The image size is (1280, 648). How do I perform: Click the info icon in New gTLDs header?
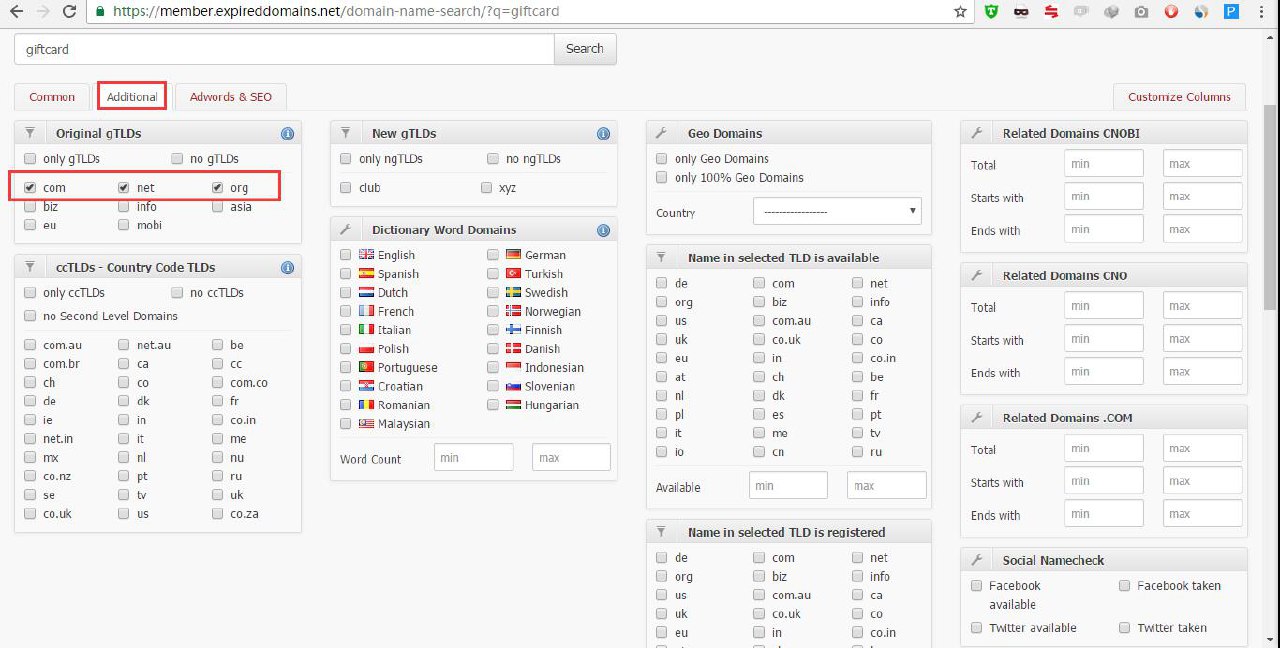pyautogui.click(x=603, y=134)
